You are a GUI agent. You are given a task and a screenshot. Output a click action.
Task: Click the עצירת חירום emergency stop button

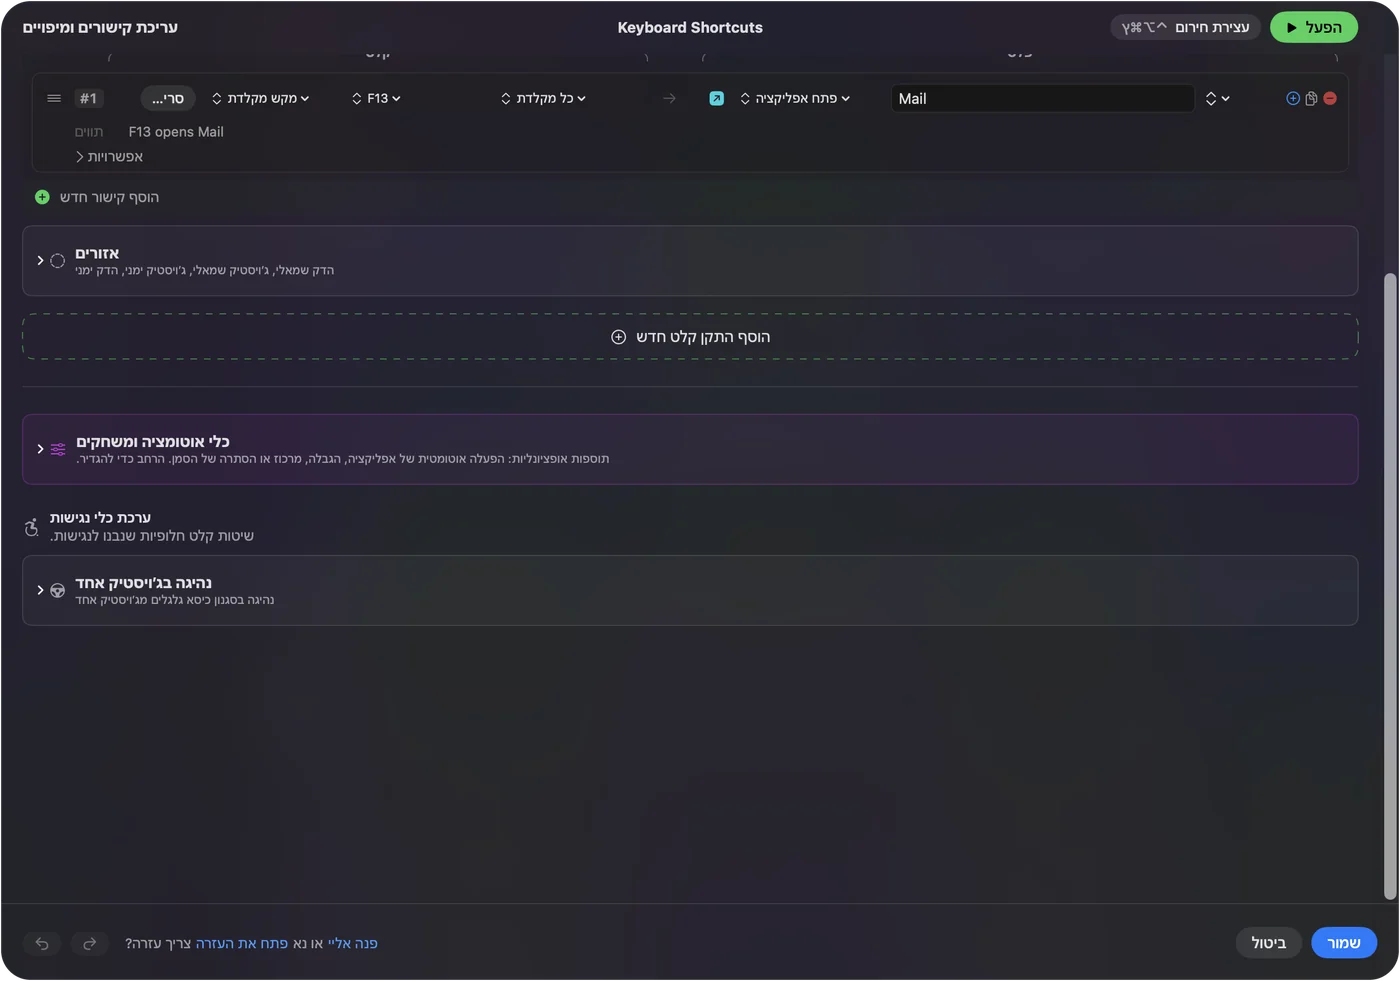(x=1185, y=27)
